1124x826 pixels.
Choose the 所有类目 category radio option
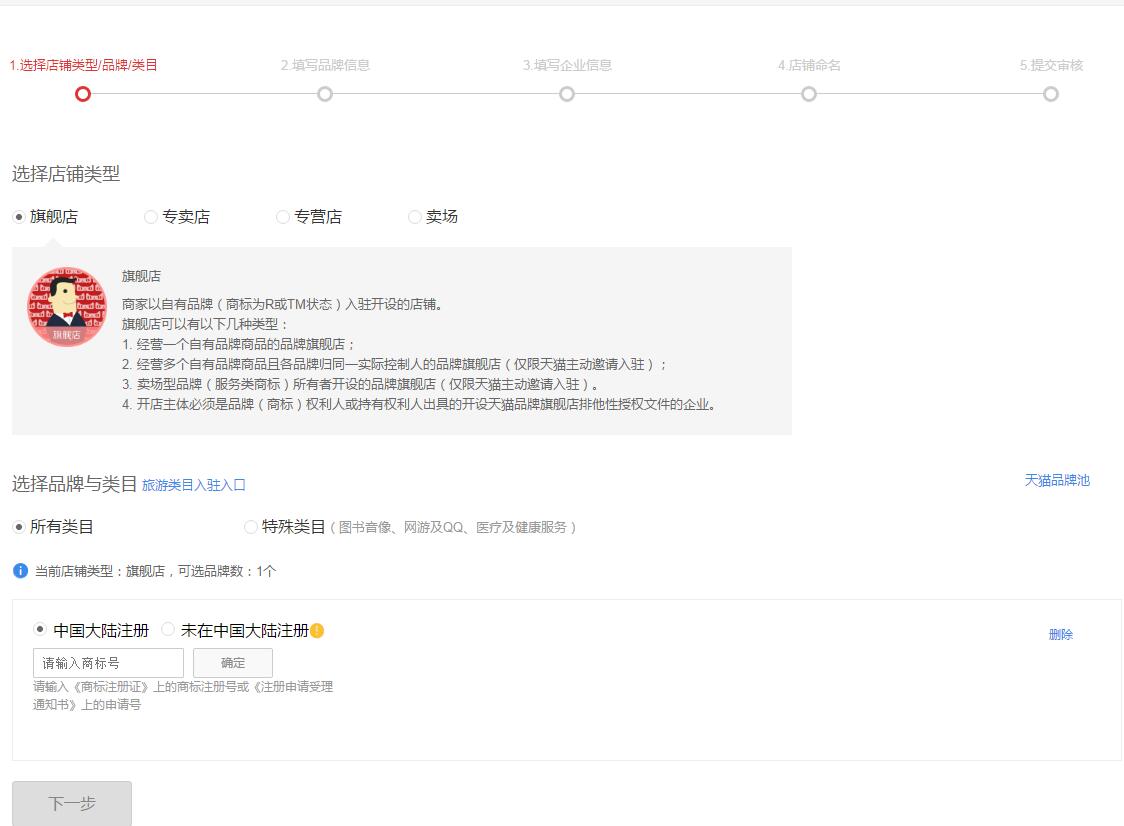(19, 527)
